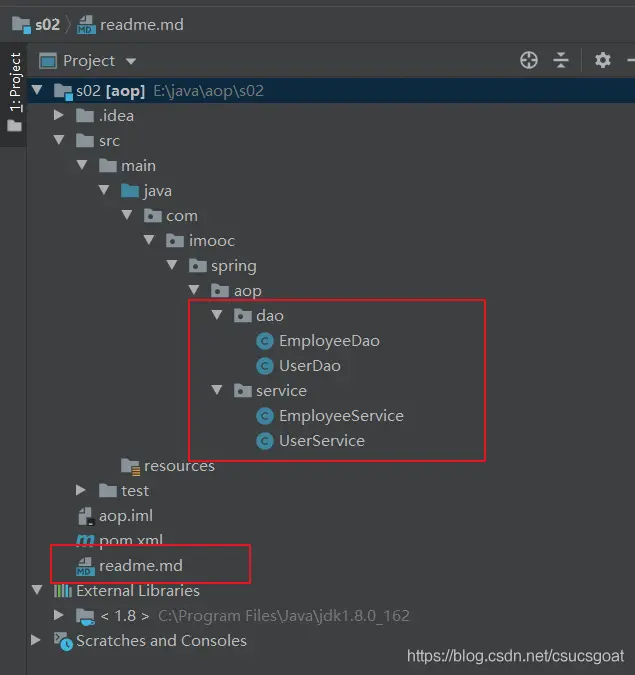Click the Project view title label
635x675 pixels.
click(x=89, y=62)
